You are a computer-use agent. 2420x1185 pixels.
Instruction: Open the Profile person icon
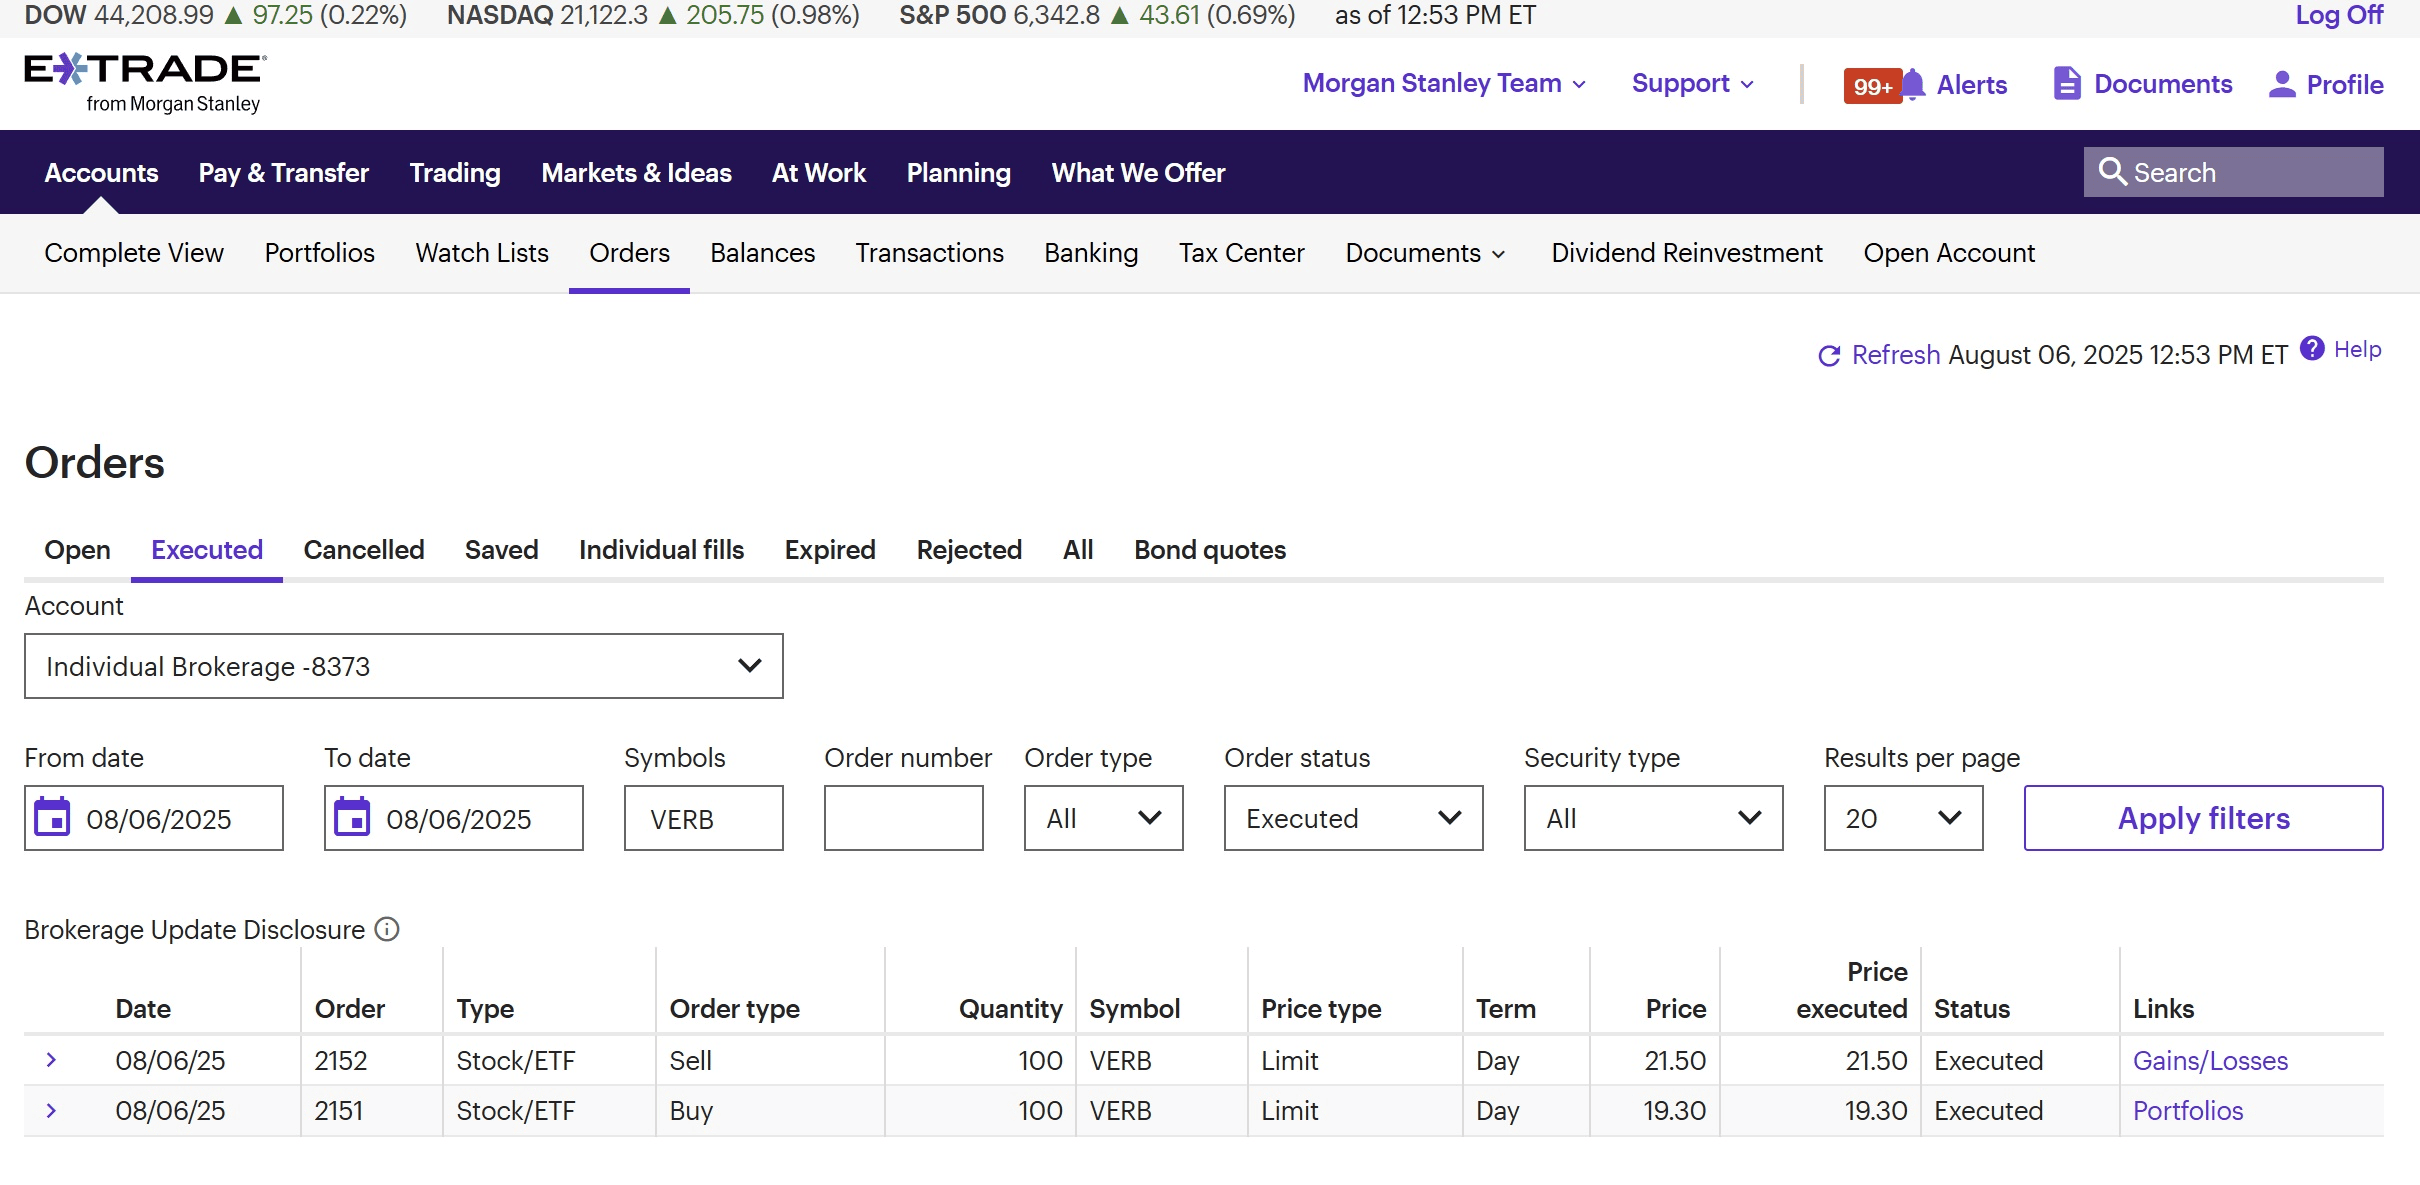tap(2282, 84)
